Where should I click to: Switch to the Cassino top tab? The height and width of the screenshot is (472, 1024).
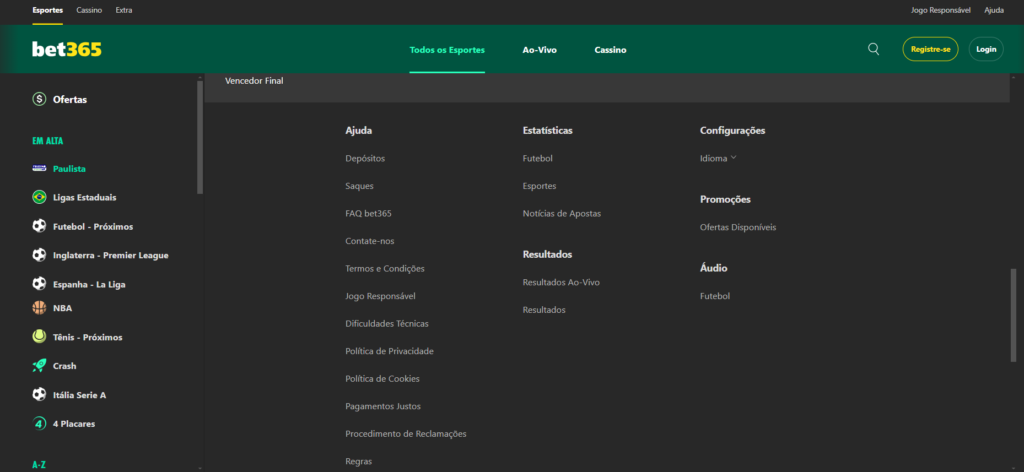(89, 10)
